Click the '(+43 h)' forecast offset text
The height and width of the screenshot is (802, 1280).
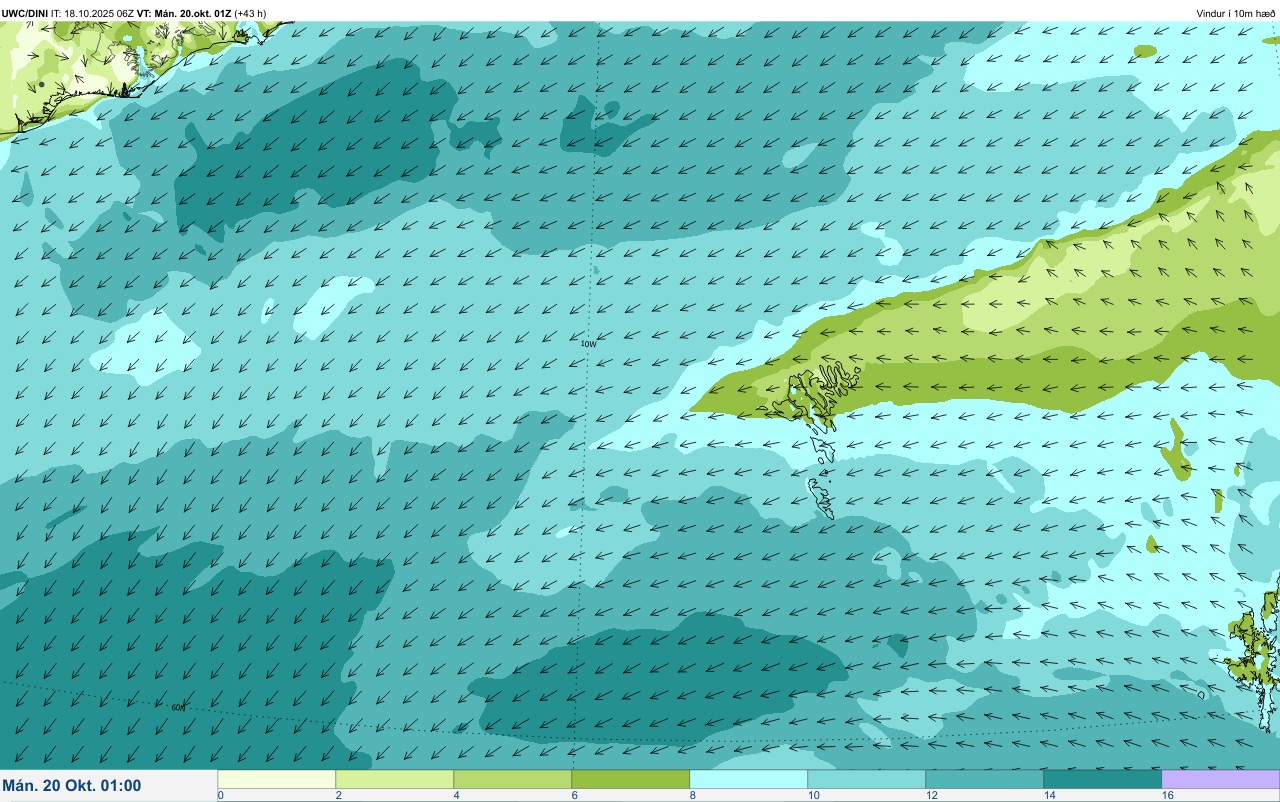pyautogui.click(x=250, y=13)
